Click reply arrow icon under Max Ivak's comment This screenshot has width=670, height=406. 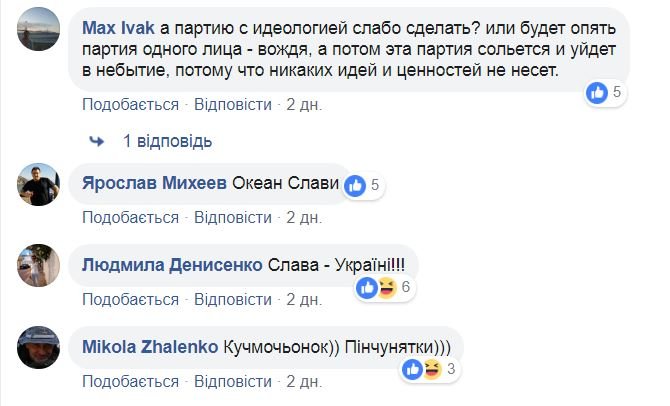pos(97,140)
